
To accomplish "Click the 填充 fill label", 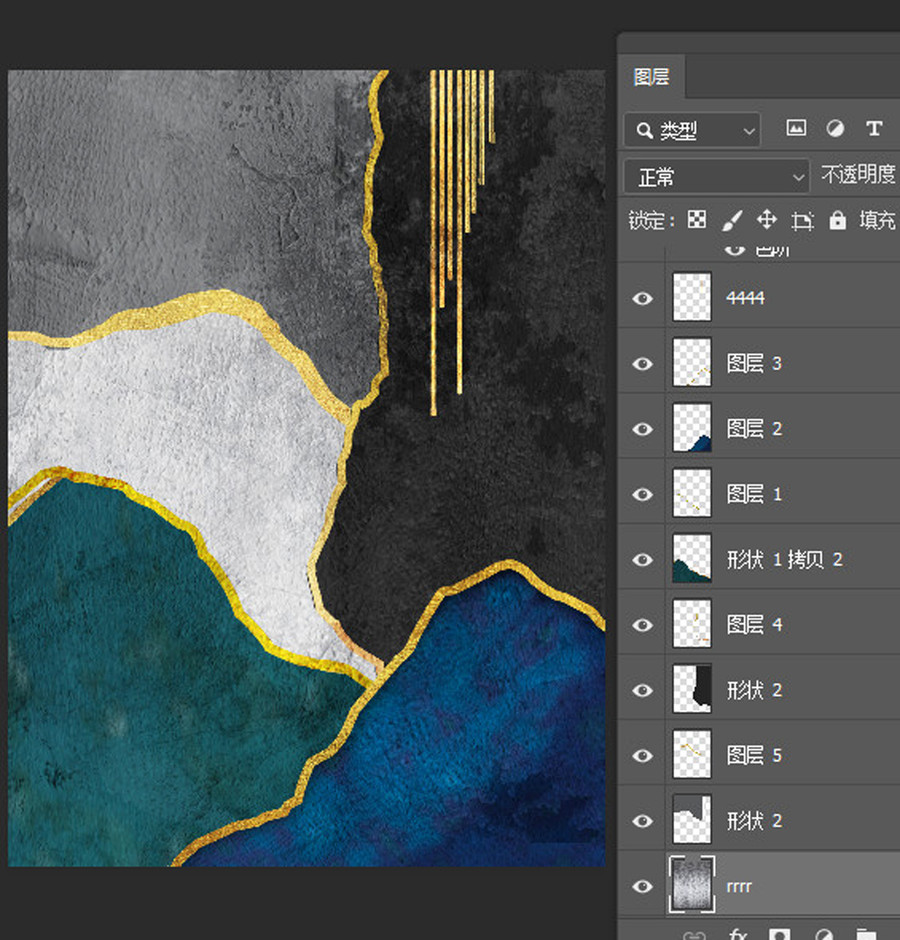I will [877, 221].
